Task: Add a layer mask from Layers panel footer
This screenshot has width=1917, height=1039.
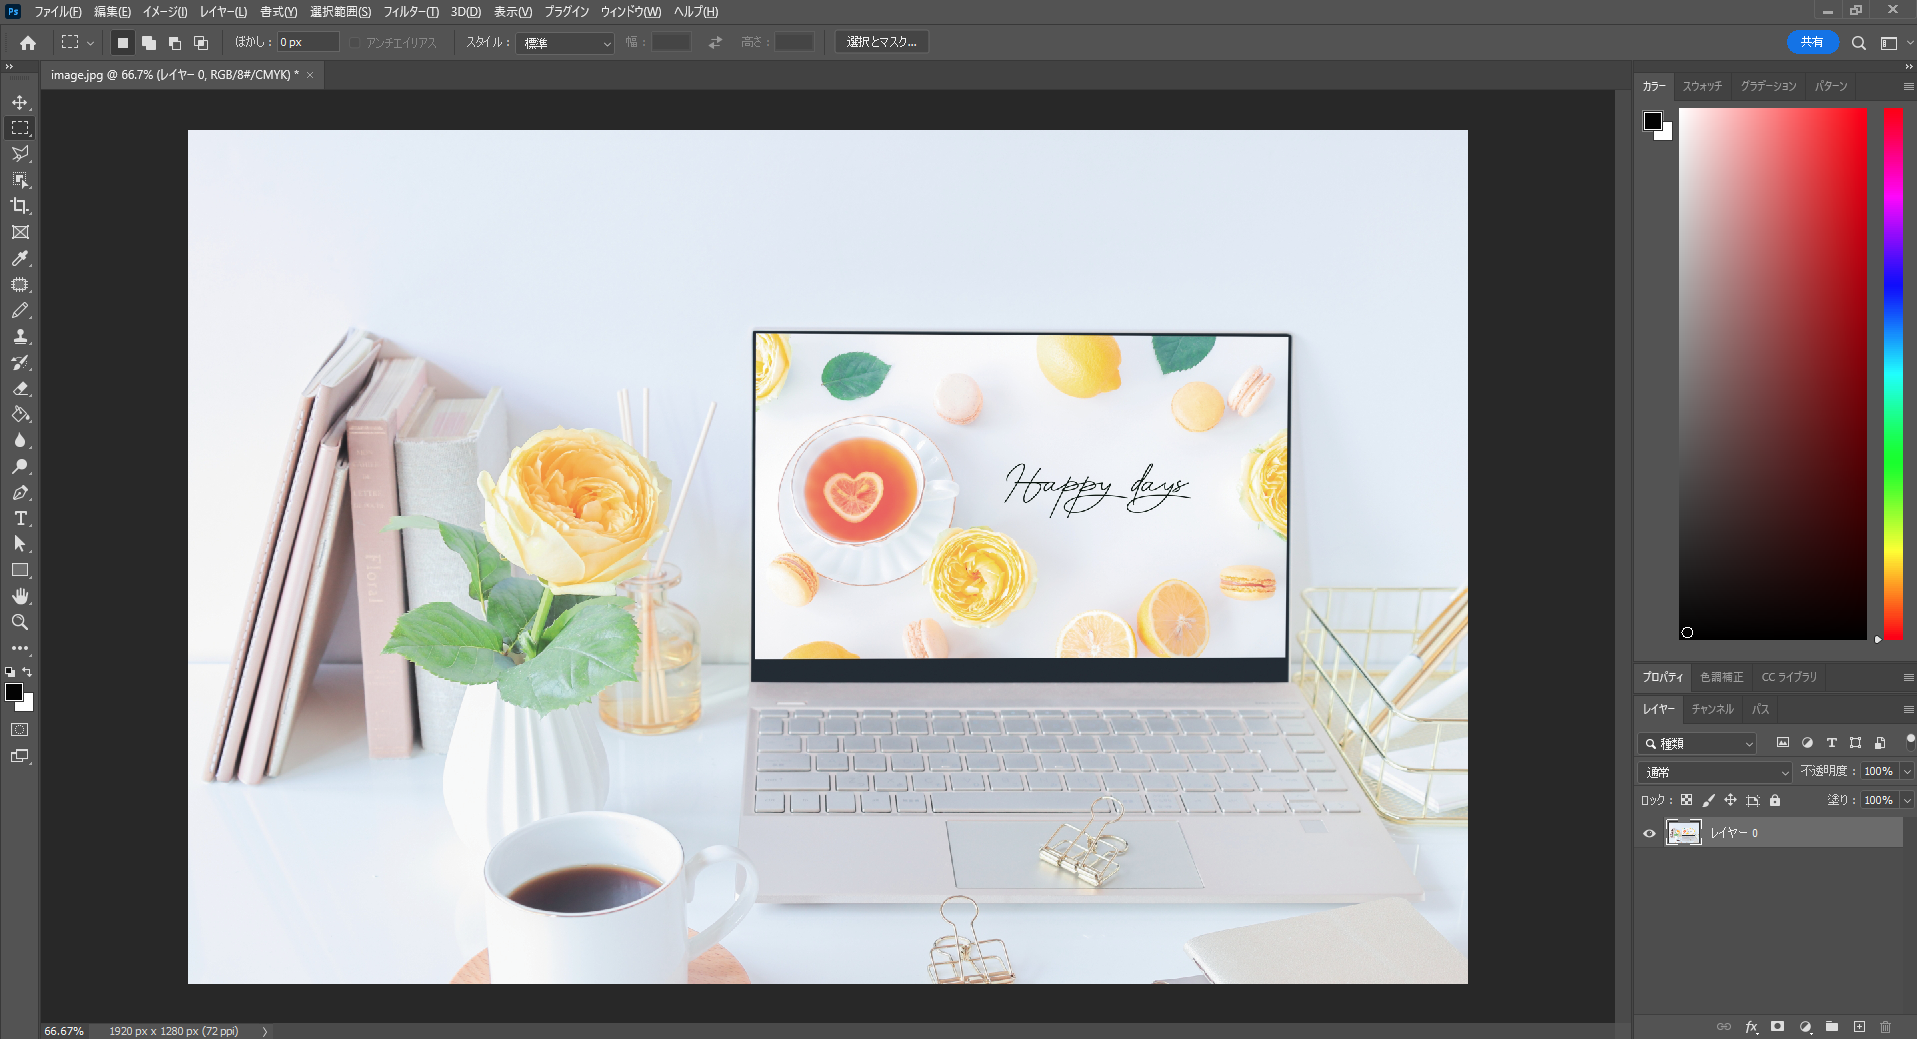Action: pos(1778,1027)
